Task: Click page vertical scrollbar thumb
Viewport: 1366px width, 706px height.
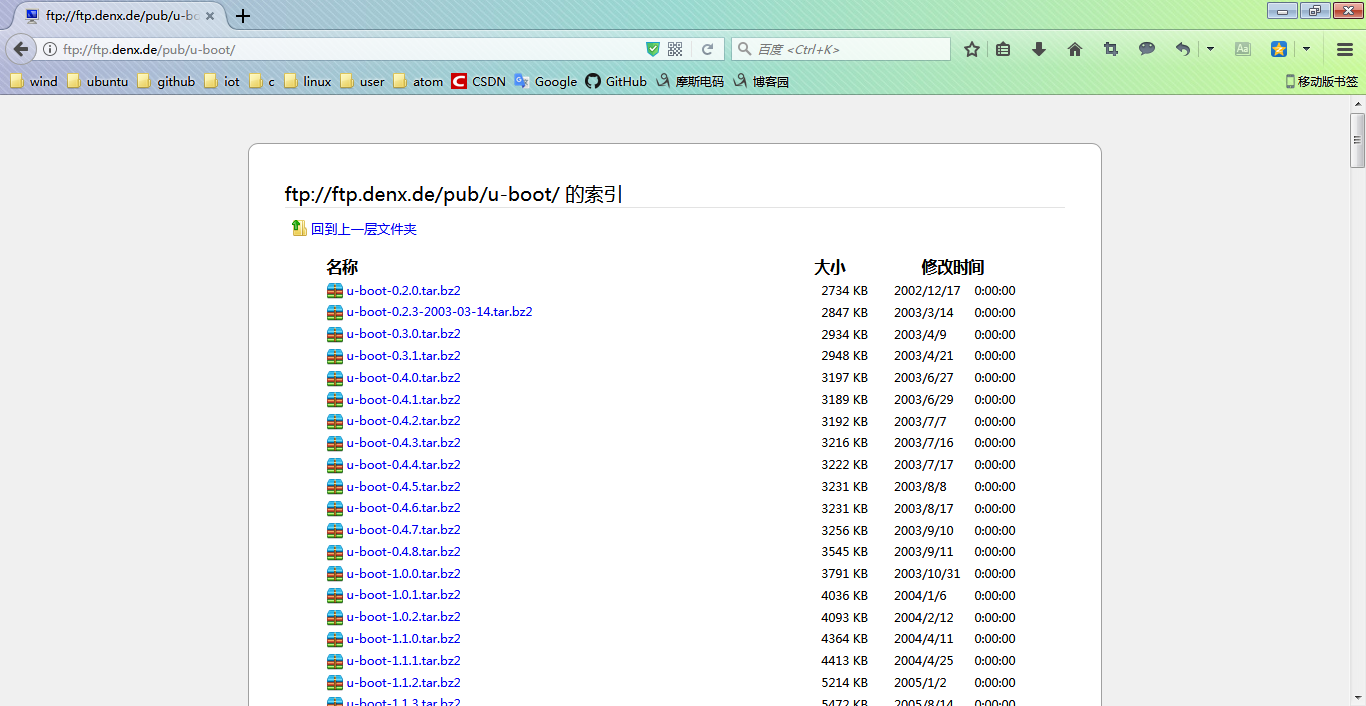Action: click(x=1357, y=140)
